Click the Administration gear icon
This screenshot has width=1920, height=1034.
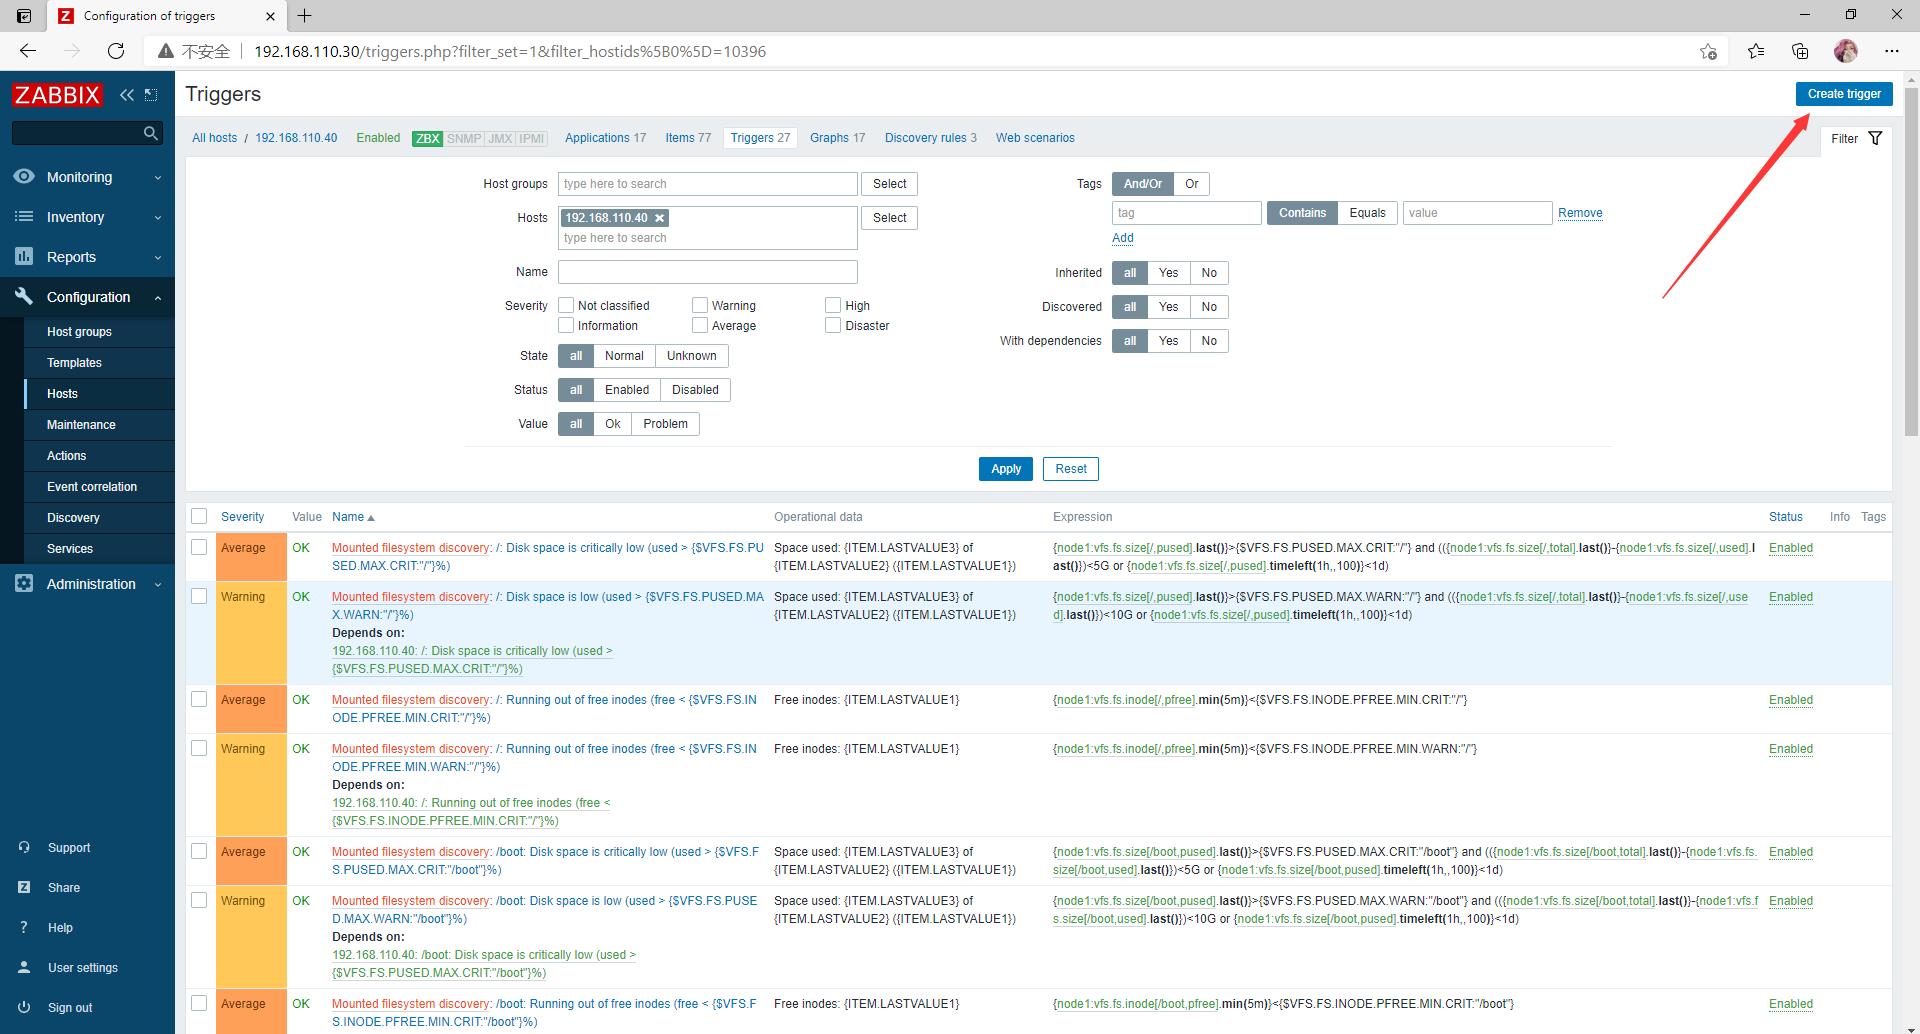tap(24, 583)
